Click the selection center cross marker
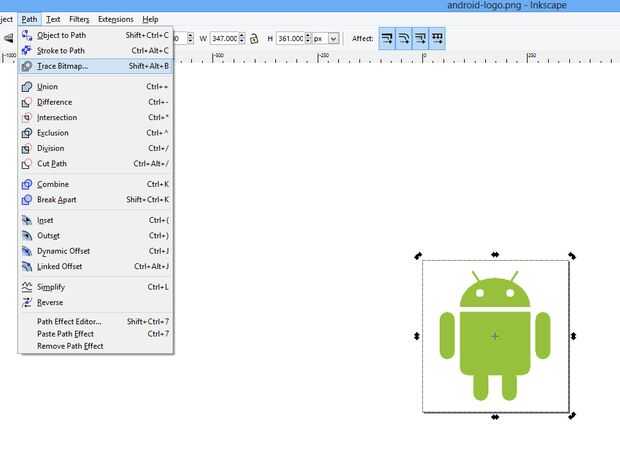Viewport: 620px width, 463px height. coord(495,336)
